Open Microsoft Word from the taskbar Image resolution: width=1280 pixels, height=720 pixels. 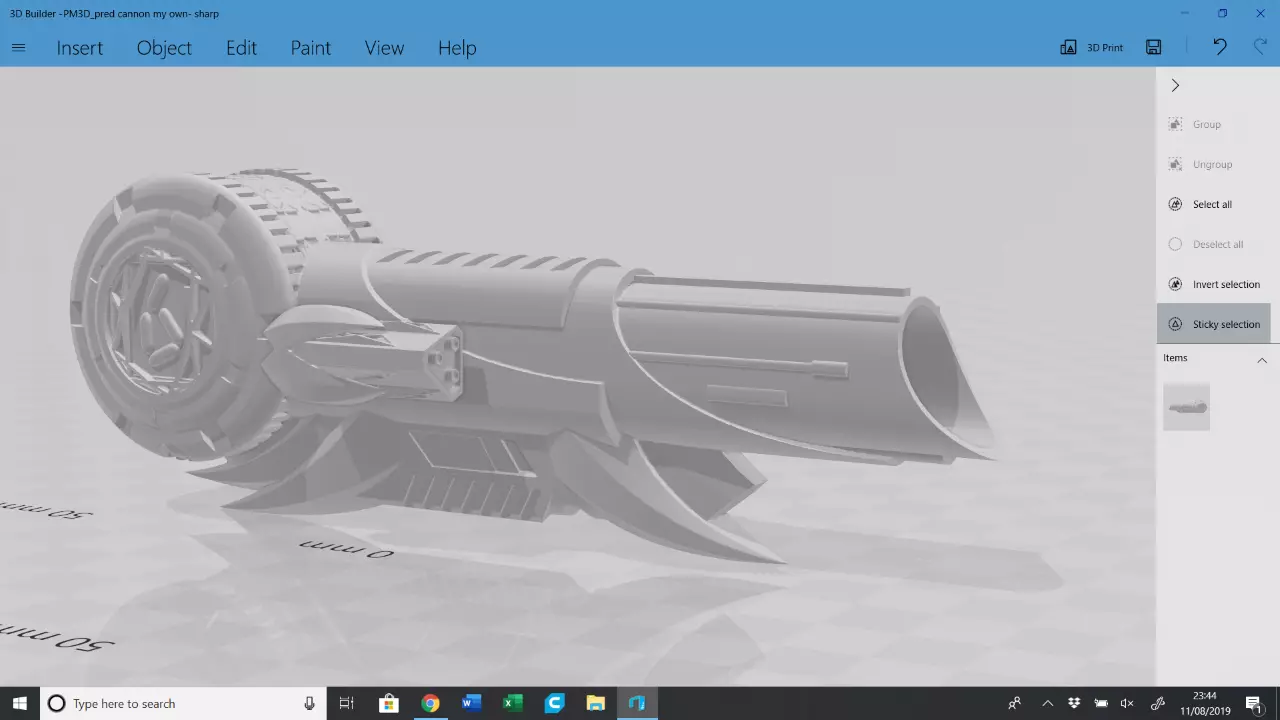471,703
